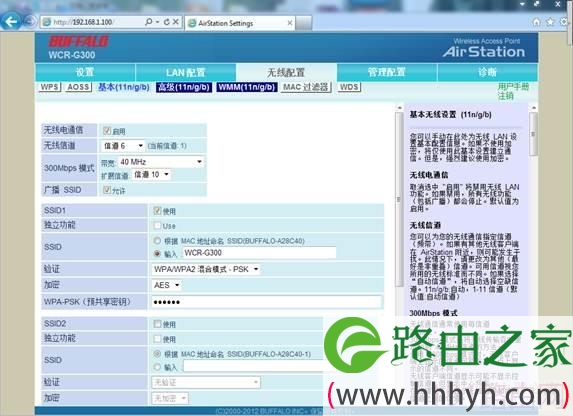Click the settings pane scroll-up arrow

pos(399,108)
